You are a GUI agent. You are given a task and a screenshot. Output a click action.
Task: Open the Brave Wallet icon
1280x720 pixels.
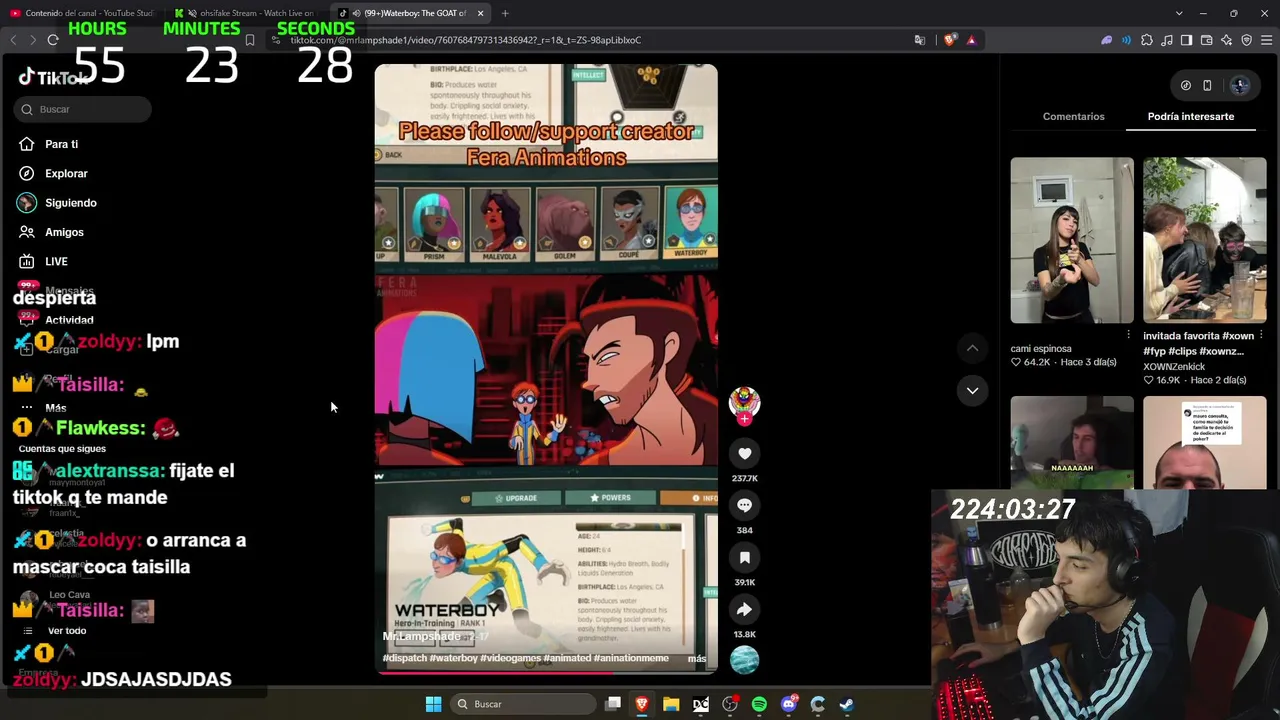coord(1206,40)
